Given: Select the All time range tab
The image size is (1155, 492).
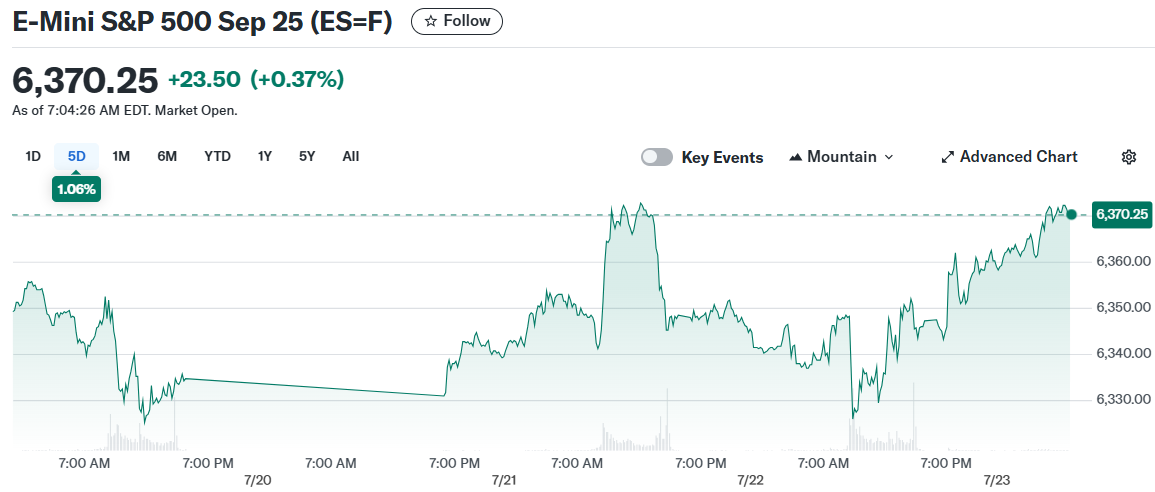Looking at the screenshot, I should point(351,156).
